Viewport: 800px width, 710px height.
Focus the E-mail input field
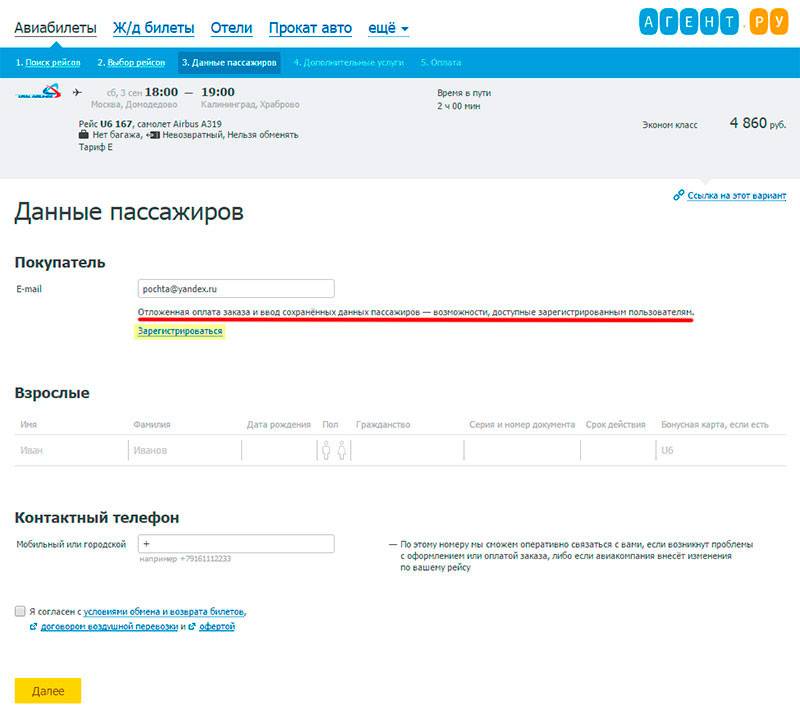pos(236,289)
